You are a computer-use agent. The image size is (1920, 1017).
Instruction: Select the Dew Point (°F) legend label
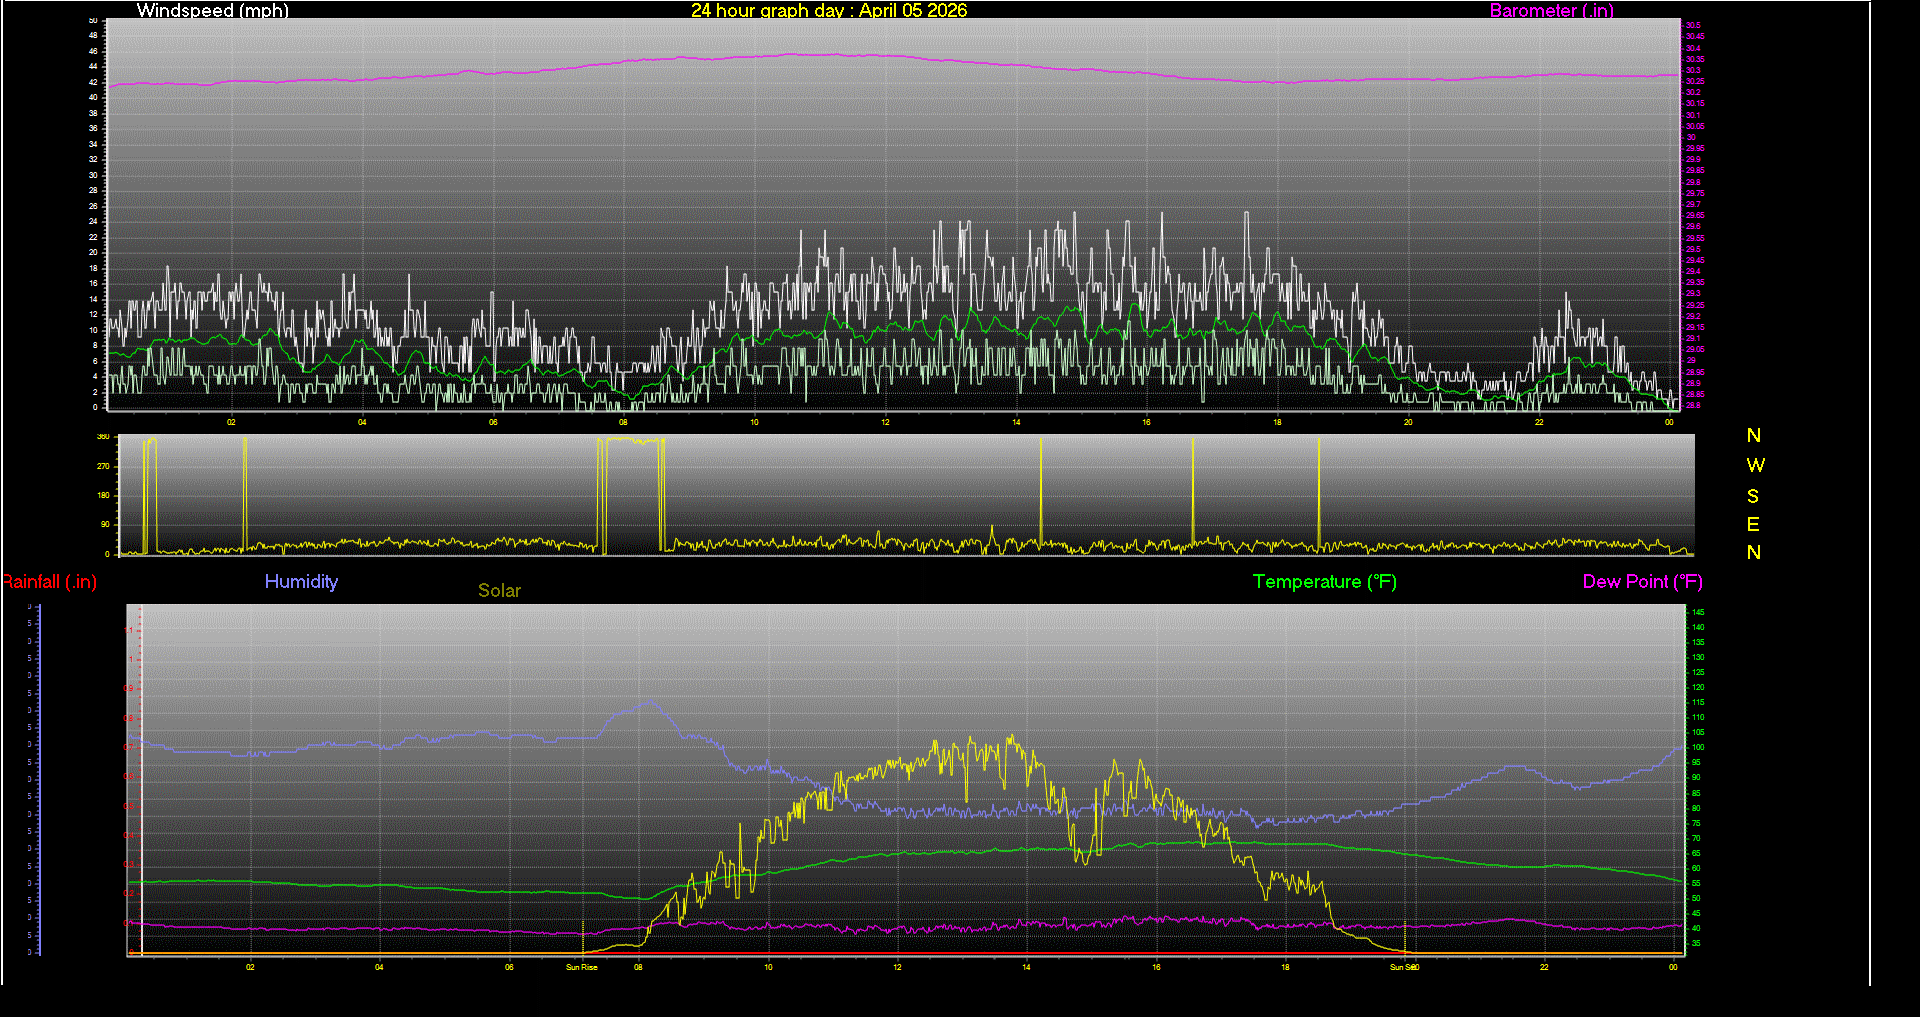coord(1642,581)
